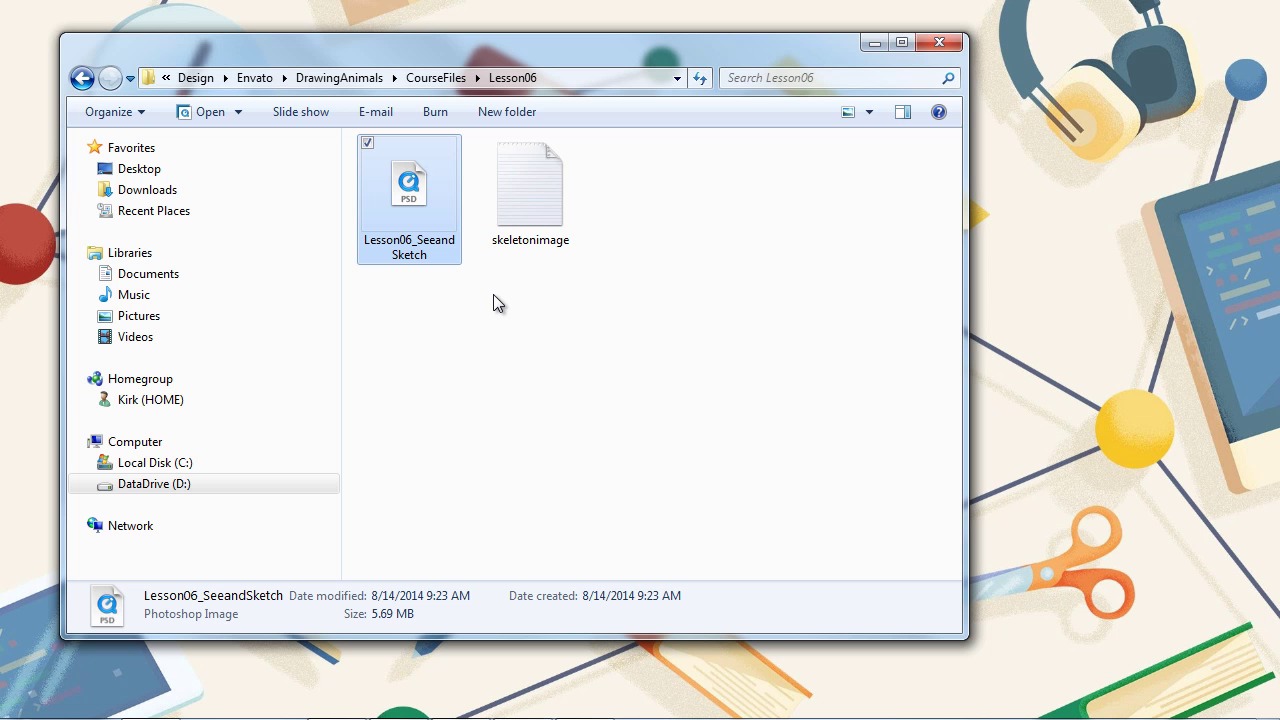
Task: Click the Recent Places icon
Action: coord(105,211)
